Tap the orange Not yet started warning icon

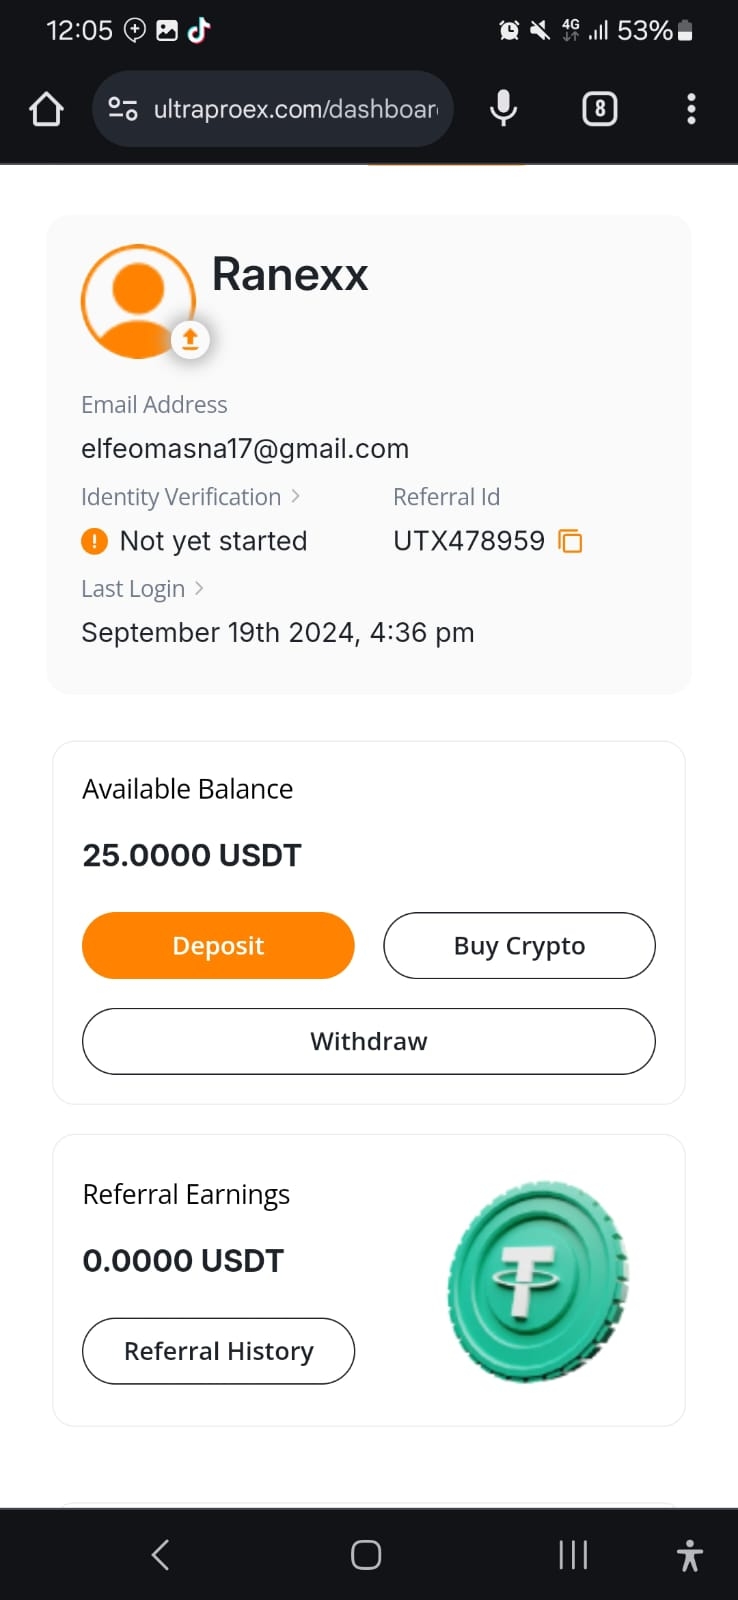94,541
